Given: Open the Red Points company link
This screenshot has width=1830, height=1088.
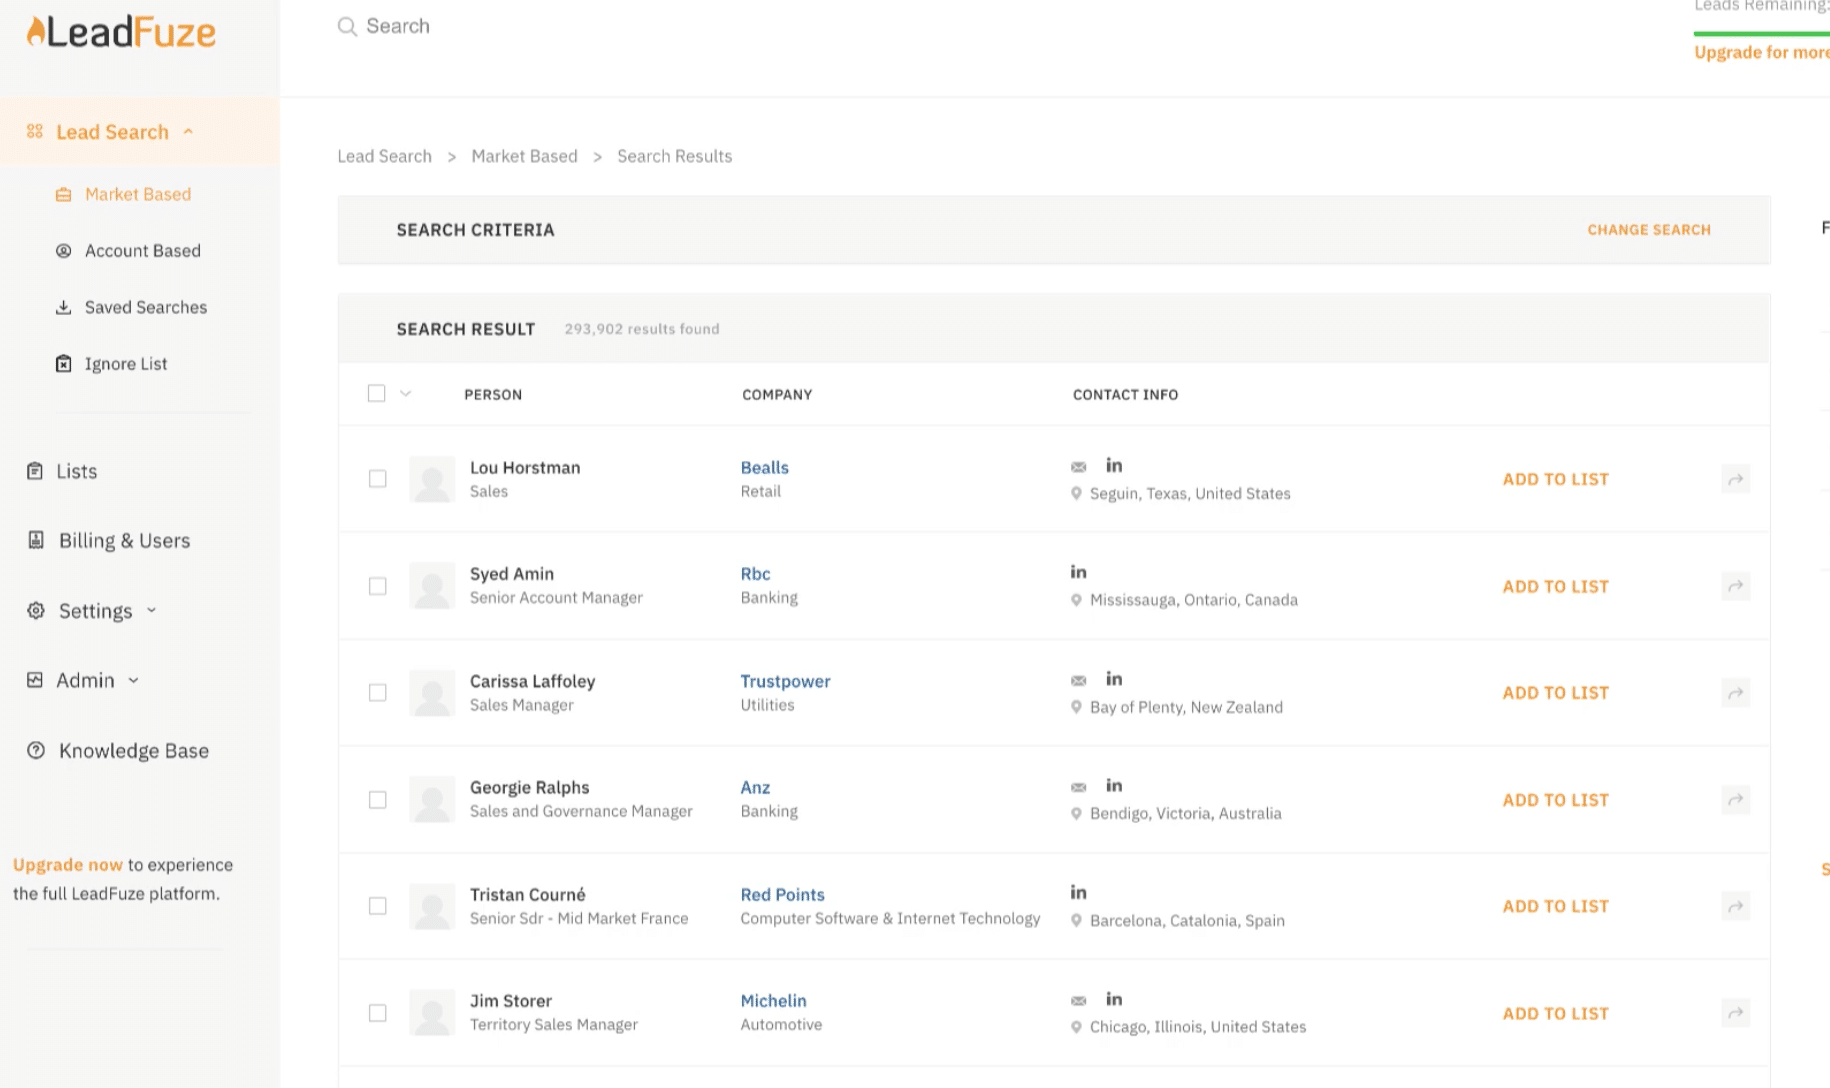Looking at the screenshot, I should coord(782,894).
